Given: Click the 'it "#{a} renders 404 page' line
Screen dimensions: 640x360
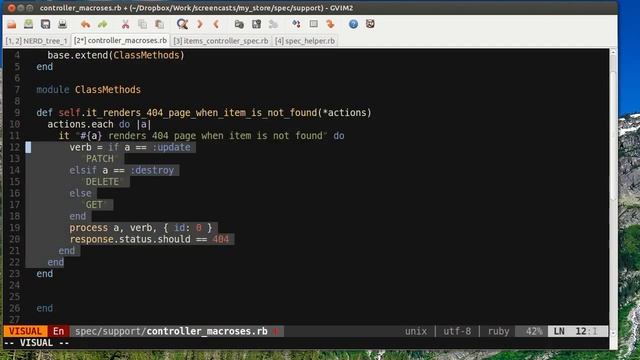Looking at the screenshot, I should [202, 136].
